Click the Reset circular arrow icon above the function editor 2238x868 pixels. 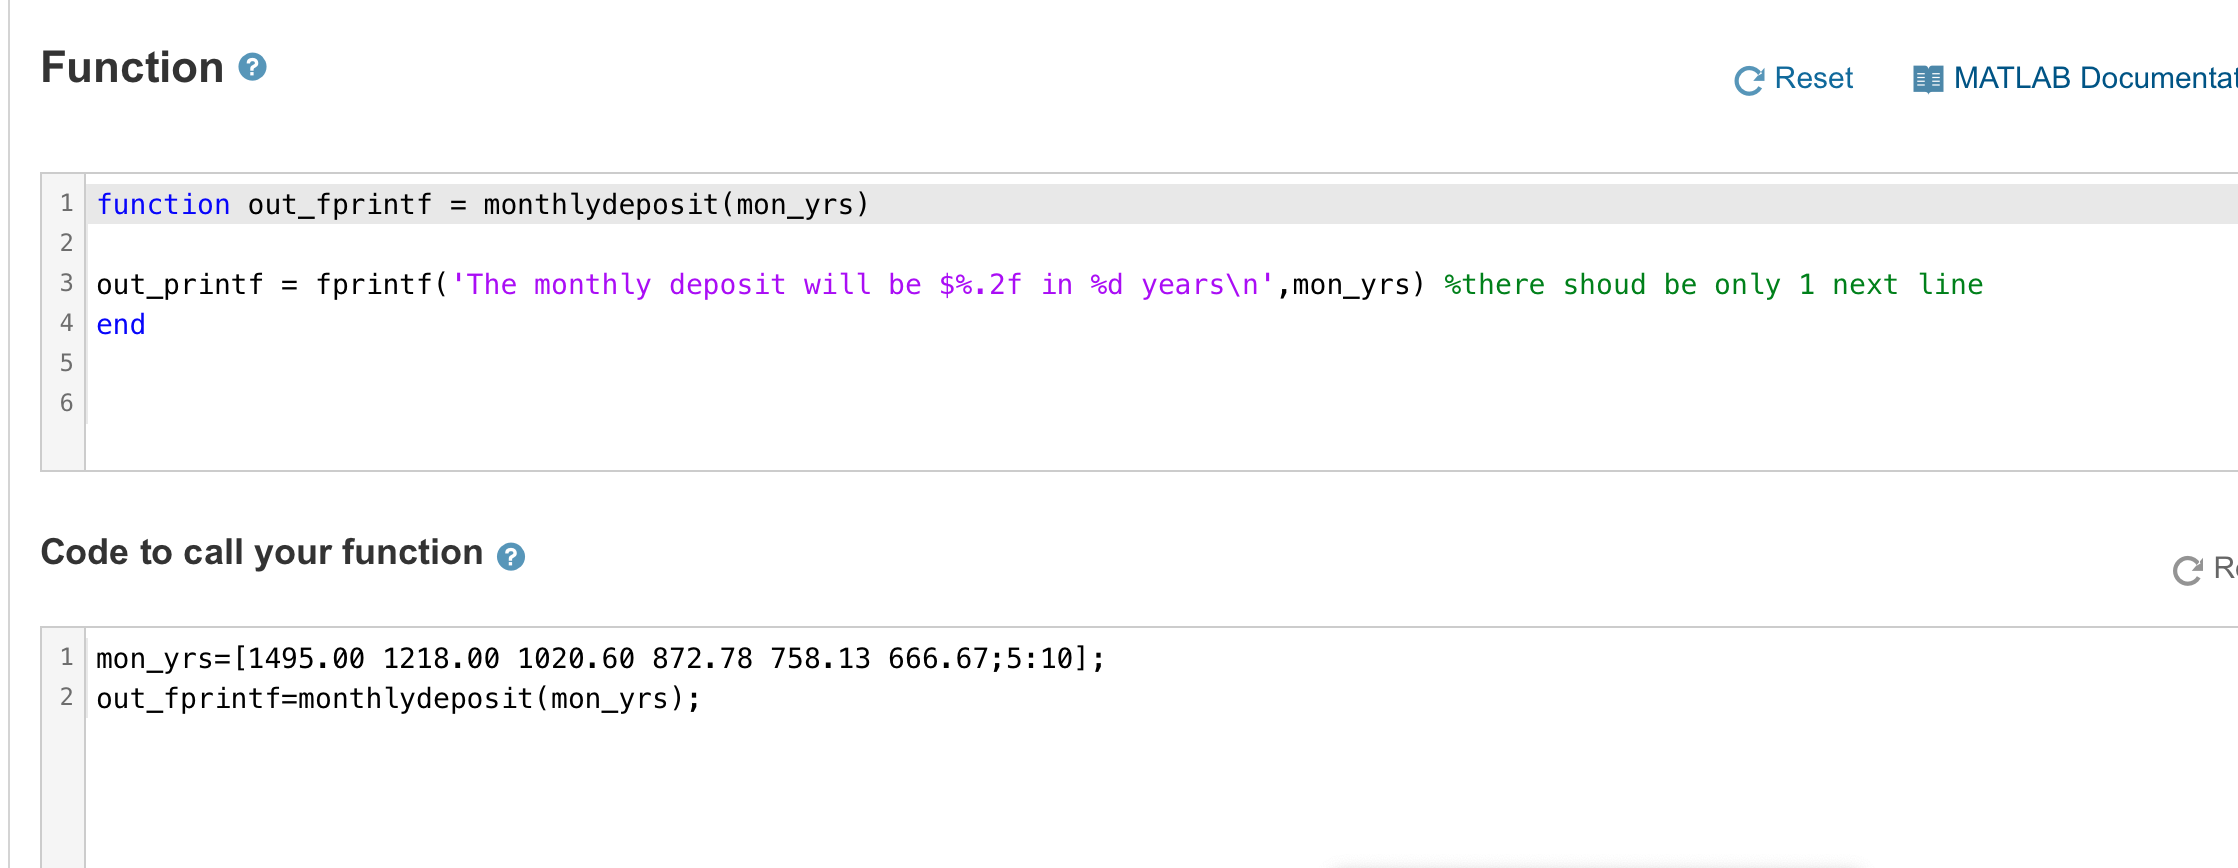click(x=1748, y=79)
